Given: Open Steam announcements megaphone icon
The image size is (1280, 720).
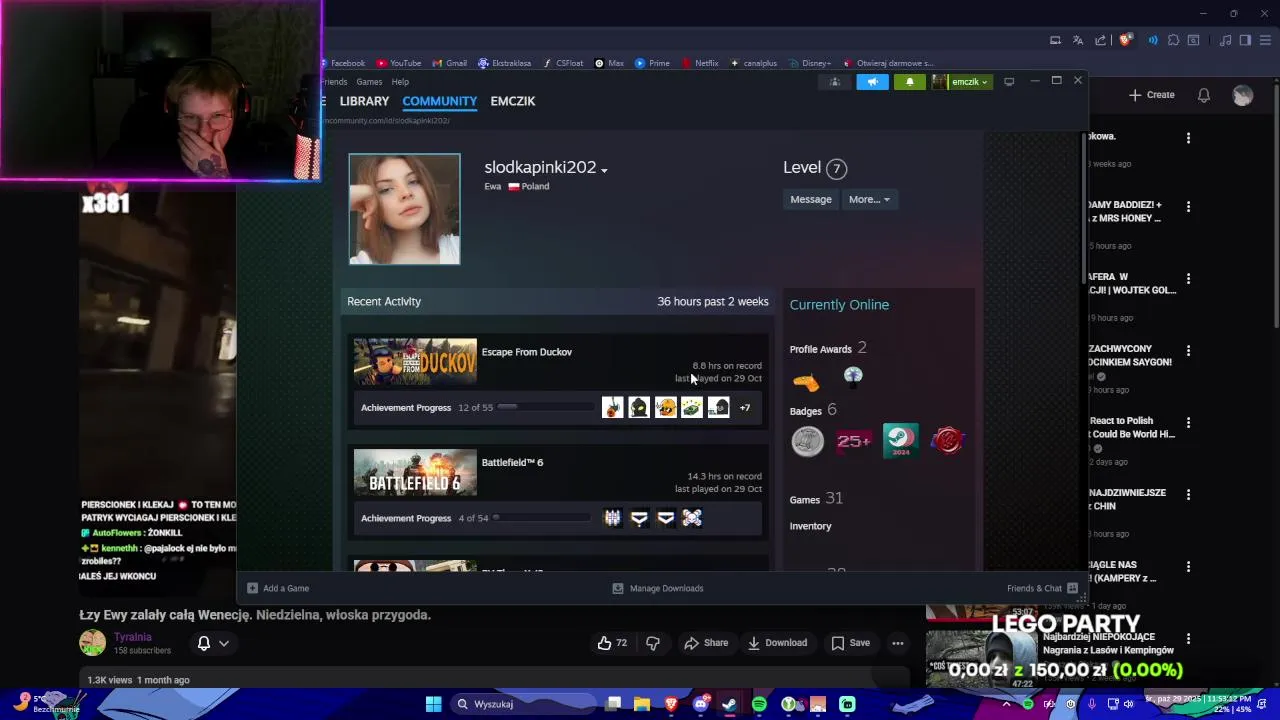Looking at the screenshot, I should click(872, 82).
